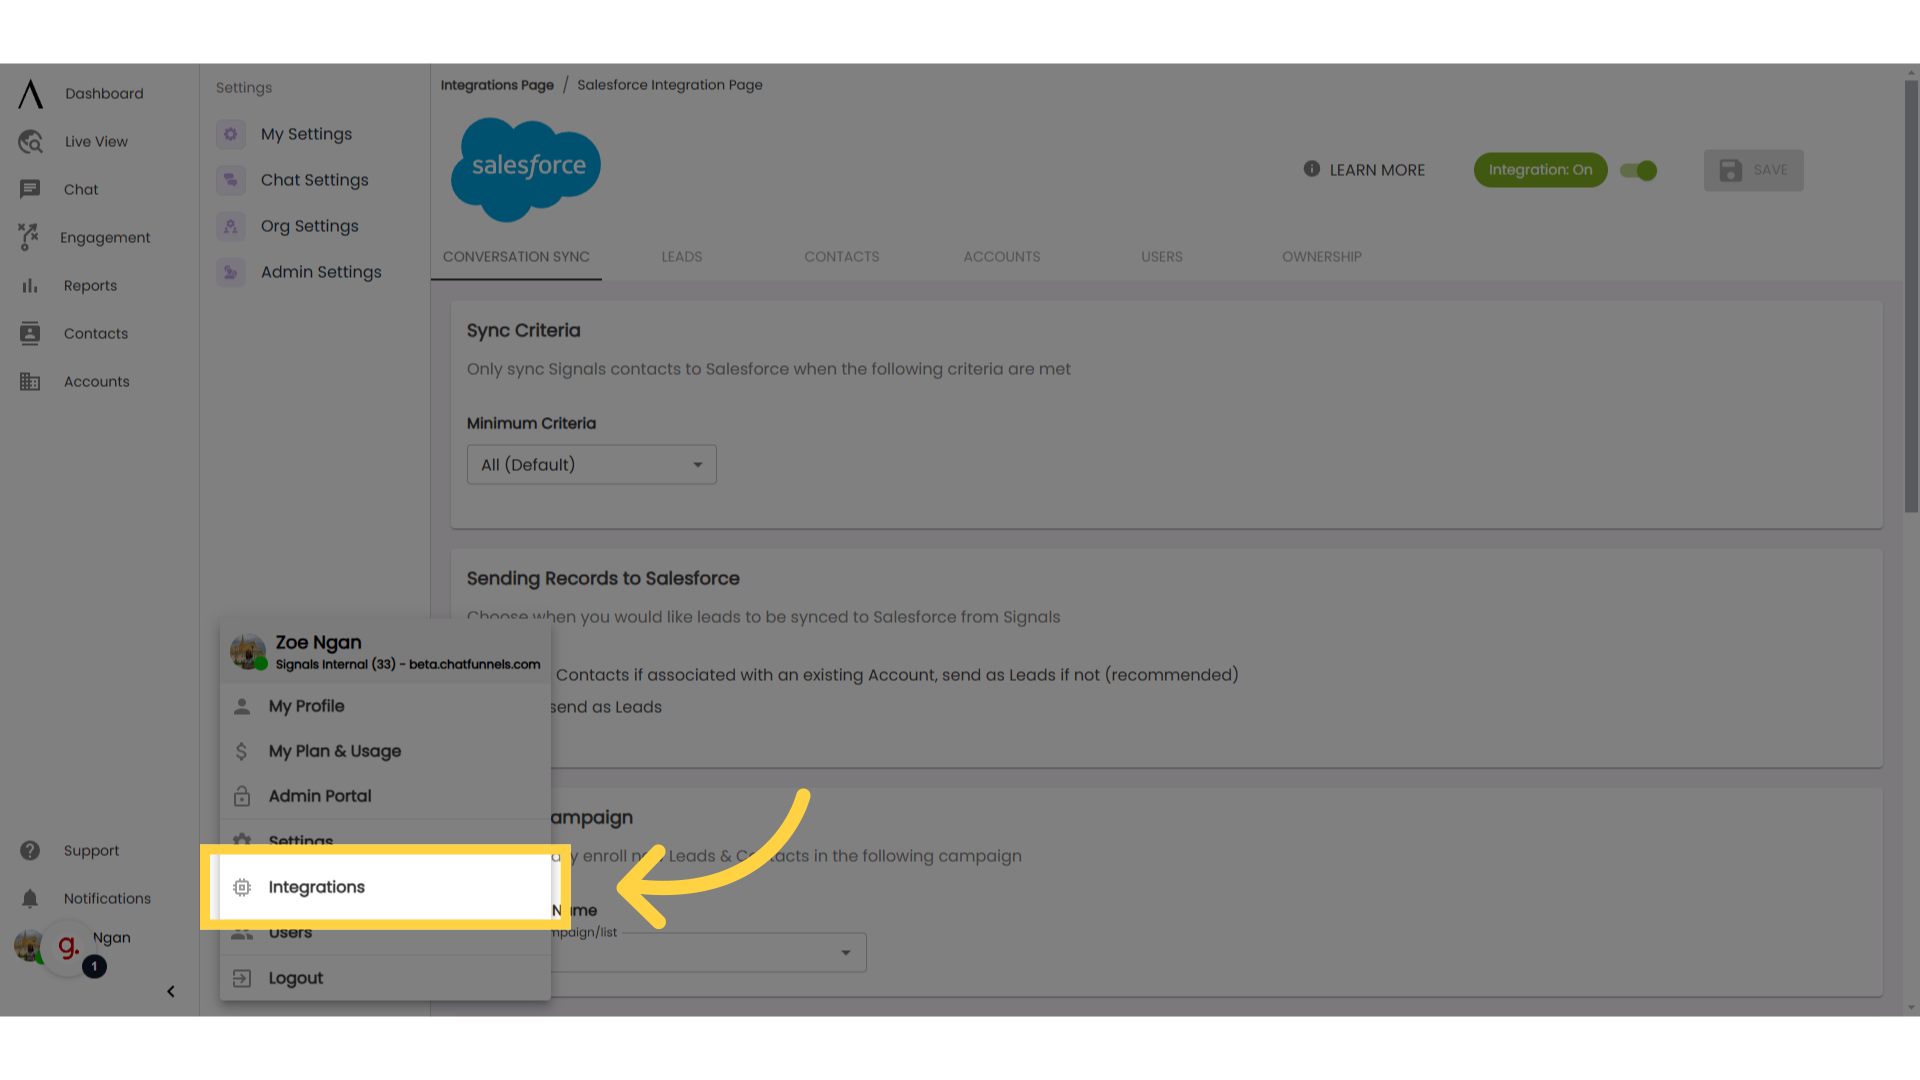Click the dollar sign plan icon
The width and height of the screenshot is (1920, 1080).
click(241, 751)
